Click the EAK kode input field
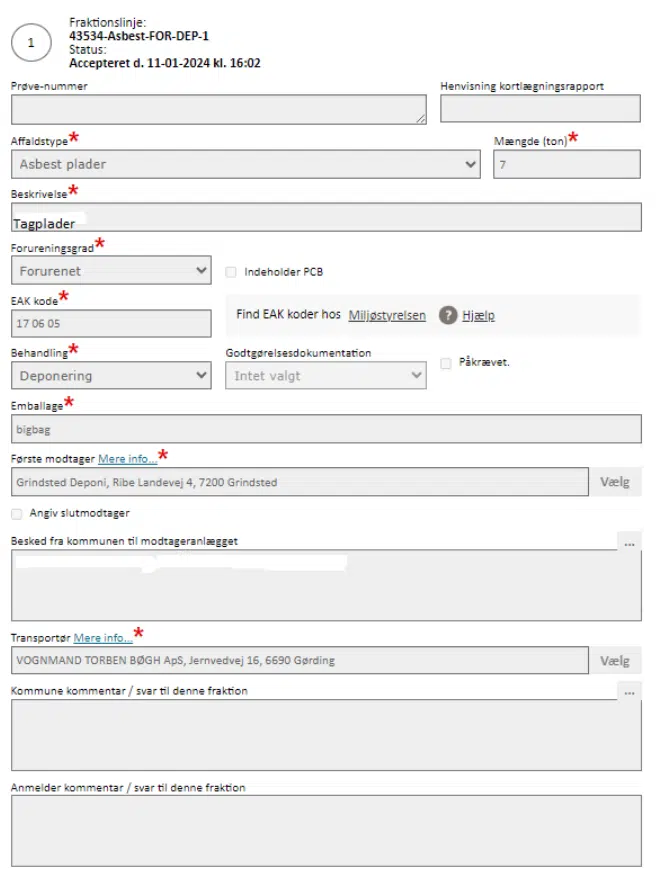657x883 pixels. (x=111, y=324)
